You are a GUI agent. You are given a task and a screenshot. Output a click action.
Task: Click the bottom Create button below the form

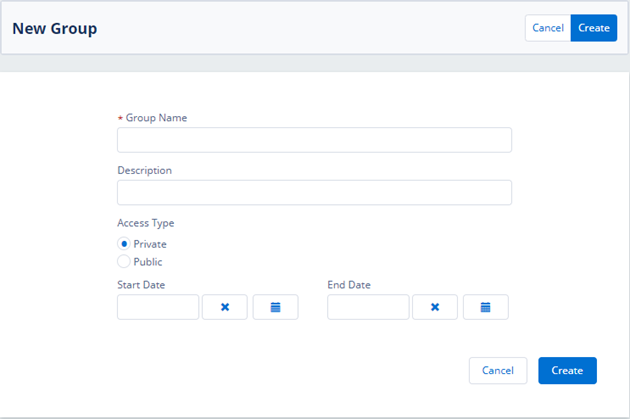pyautogui.click(x=567, y=370)
